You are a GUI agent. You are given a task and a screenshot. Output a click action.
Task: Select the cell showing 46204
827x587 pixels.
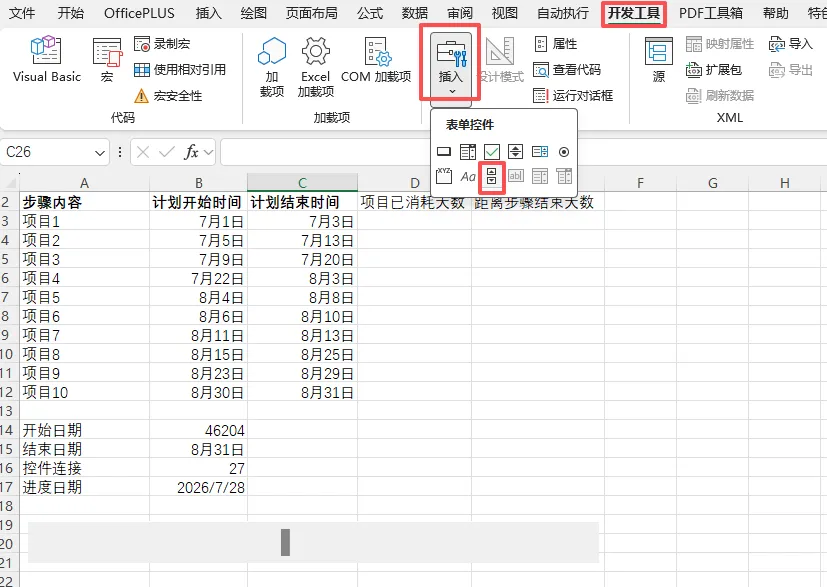(198, 430)
